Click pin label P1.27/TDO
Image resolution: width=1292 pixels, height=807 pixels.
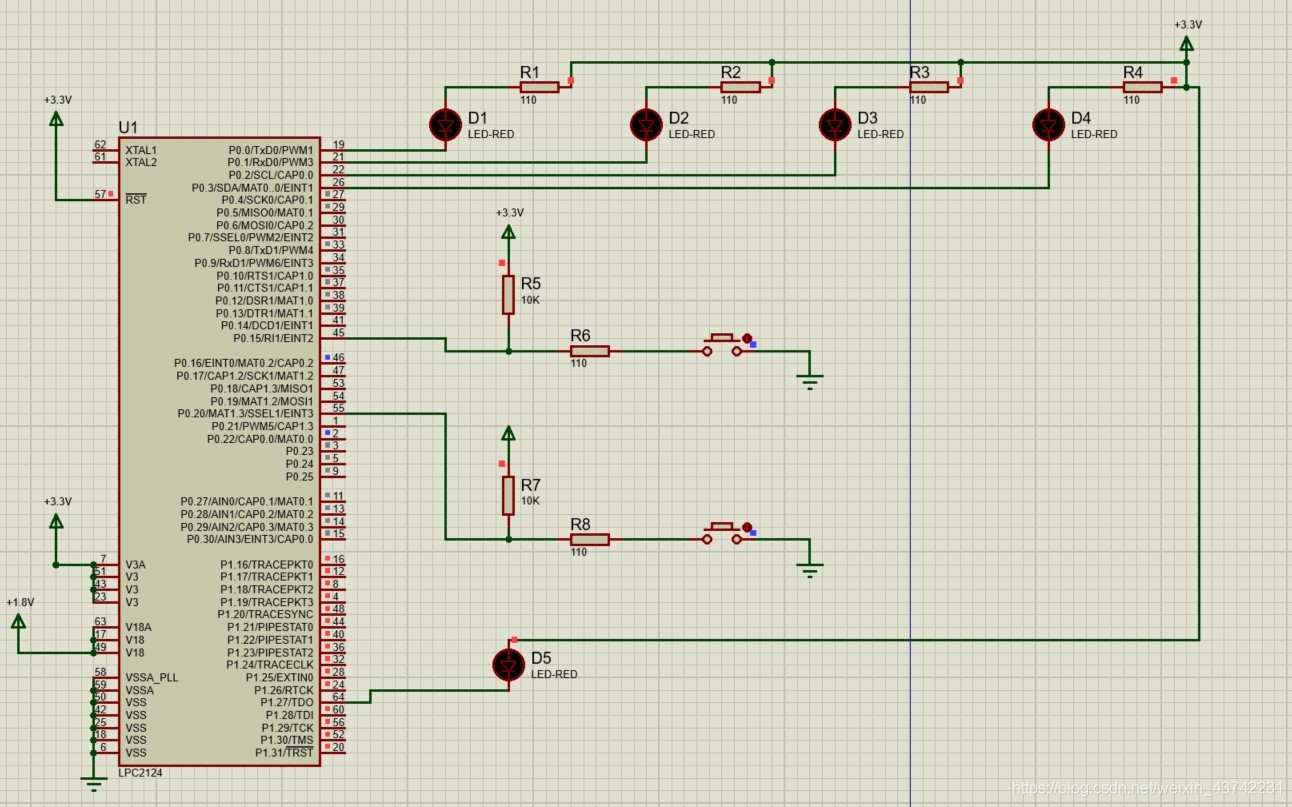pyautogui.click(x=287, y=702)
